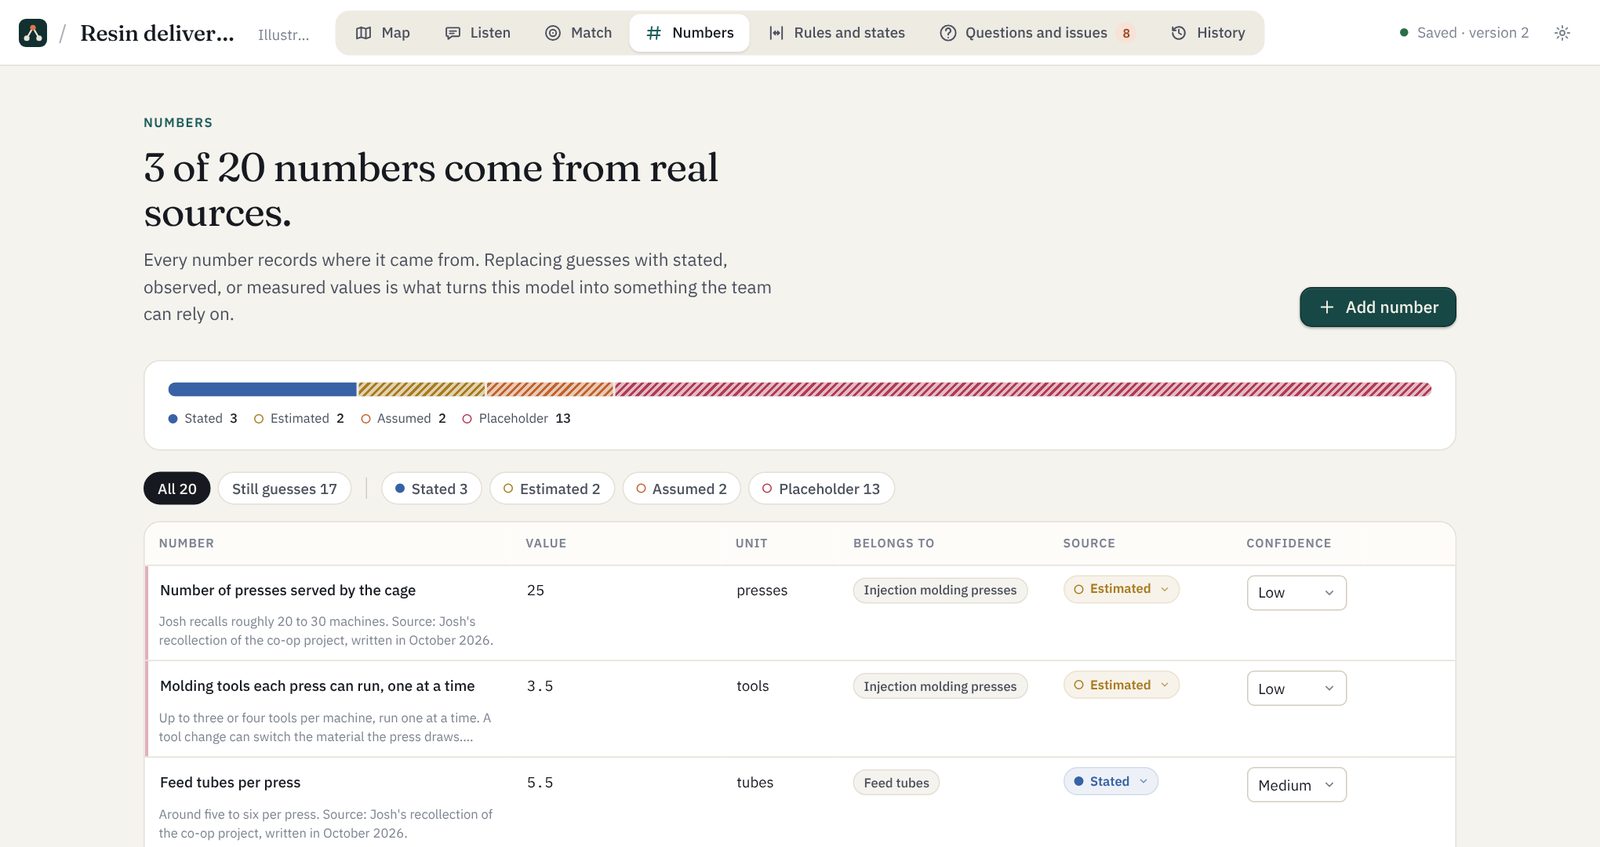Click the Numbers hash icon
This screenshot has width=1600, height=847.
[x=654, y=33]
